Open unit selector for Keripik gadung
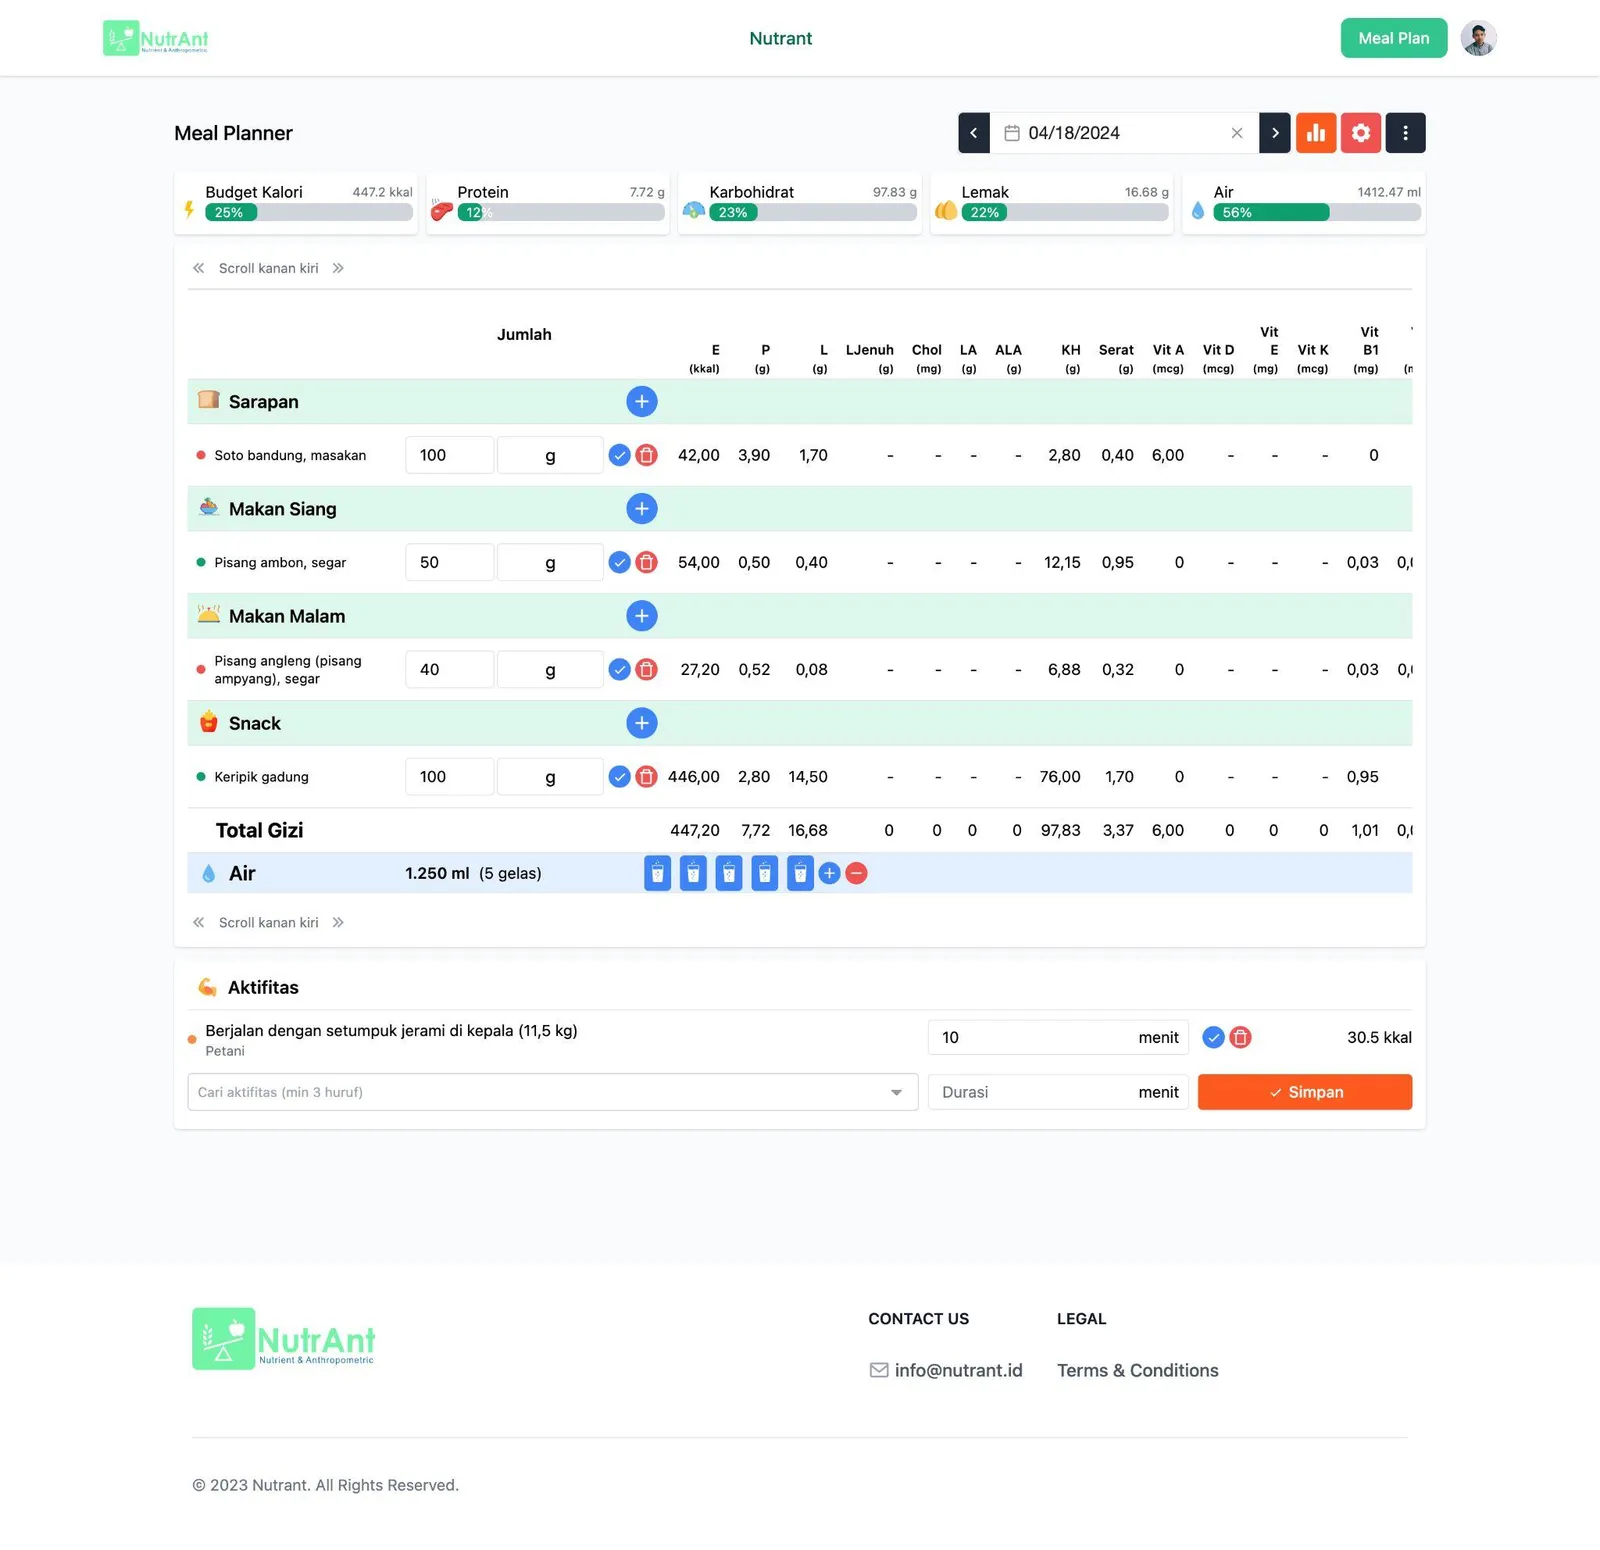1600x1550 pixels. 550,776
